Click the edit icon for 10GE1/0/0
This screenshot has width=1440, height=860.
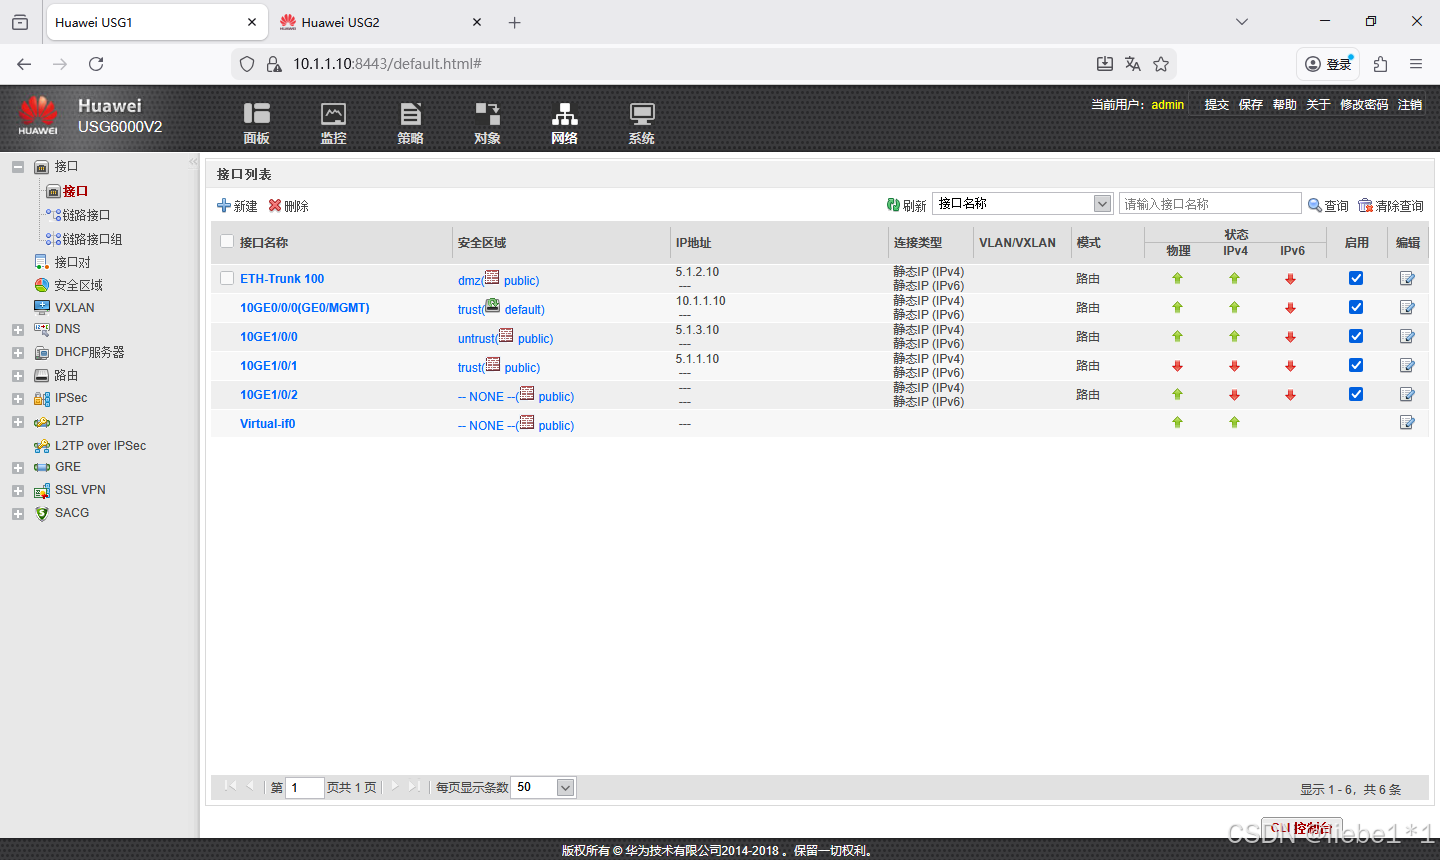[x=1407, y=337]
